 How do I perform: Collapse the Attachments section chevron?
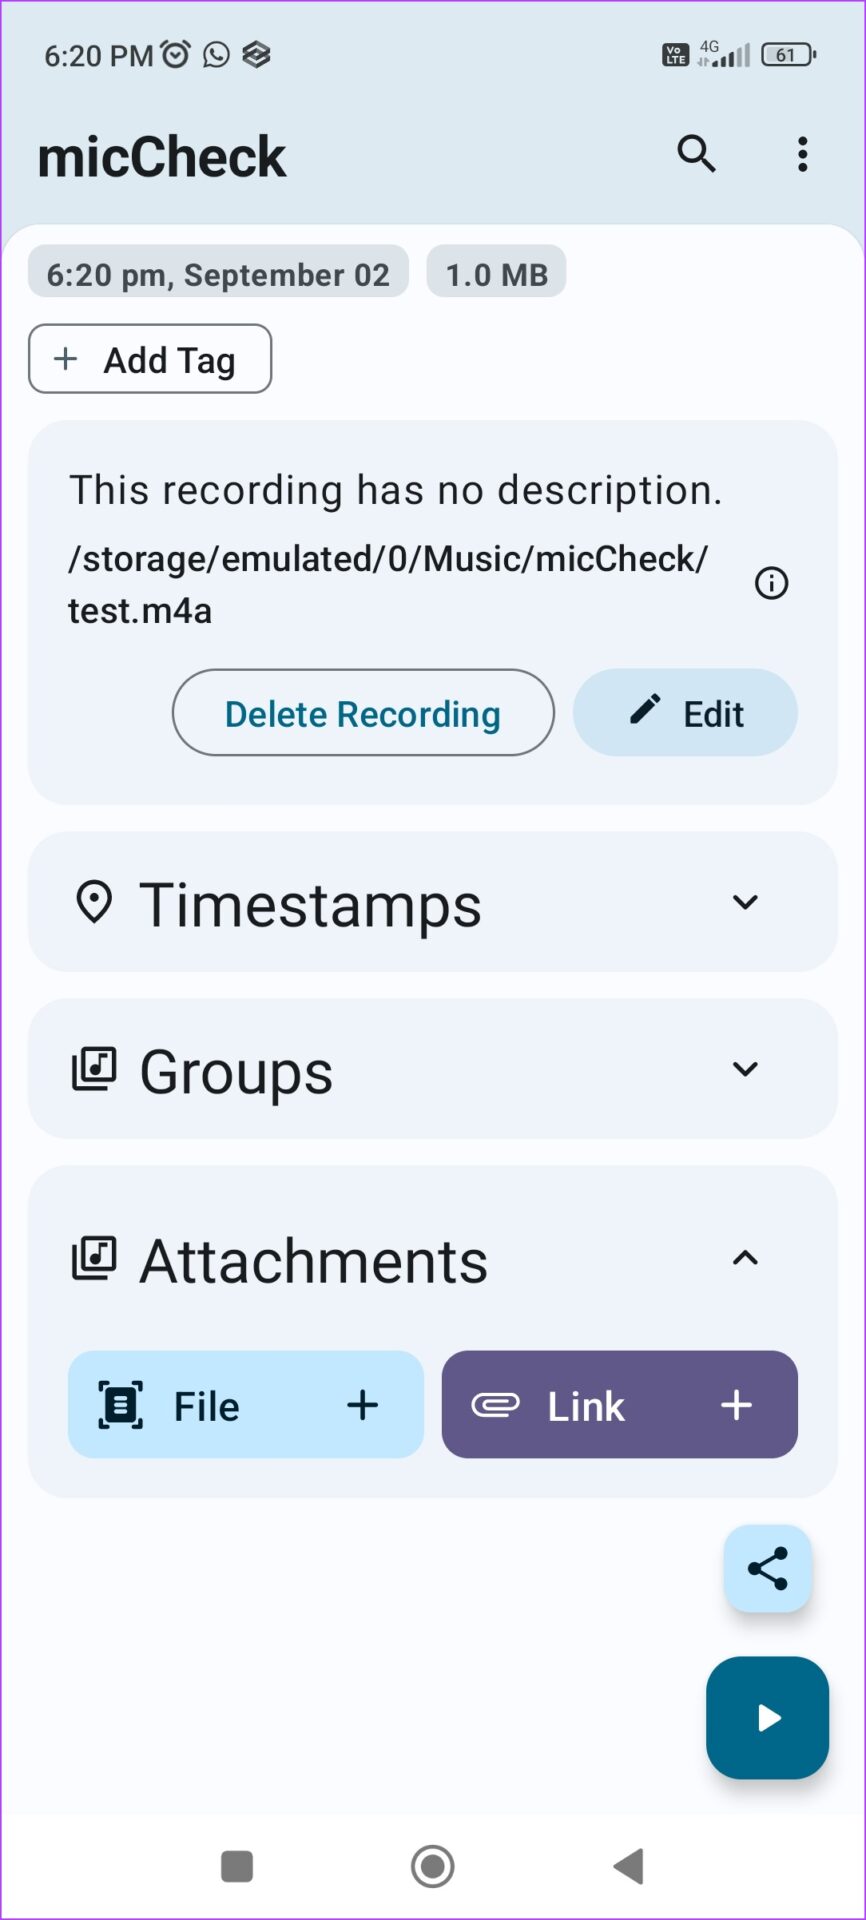tap(745, 1258)
